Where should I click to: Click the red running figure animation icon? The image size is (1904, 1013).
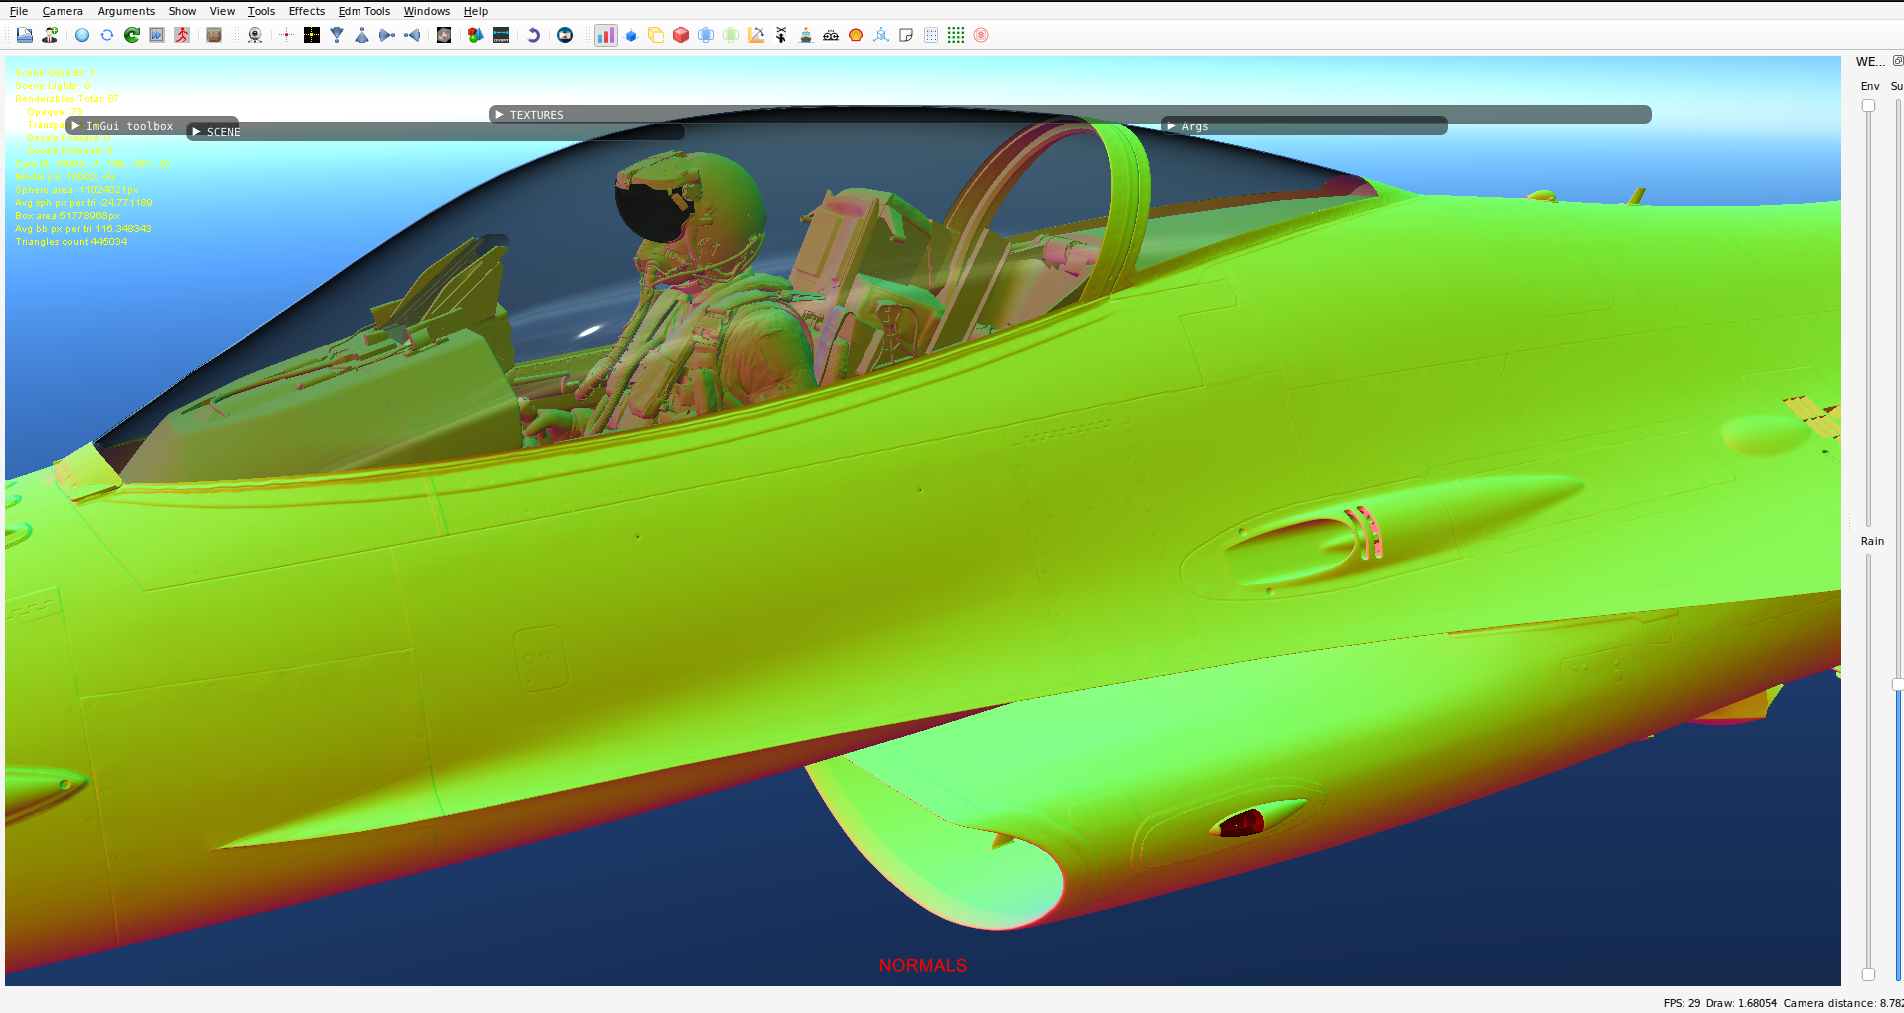(x=182, y=35)
